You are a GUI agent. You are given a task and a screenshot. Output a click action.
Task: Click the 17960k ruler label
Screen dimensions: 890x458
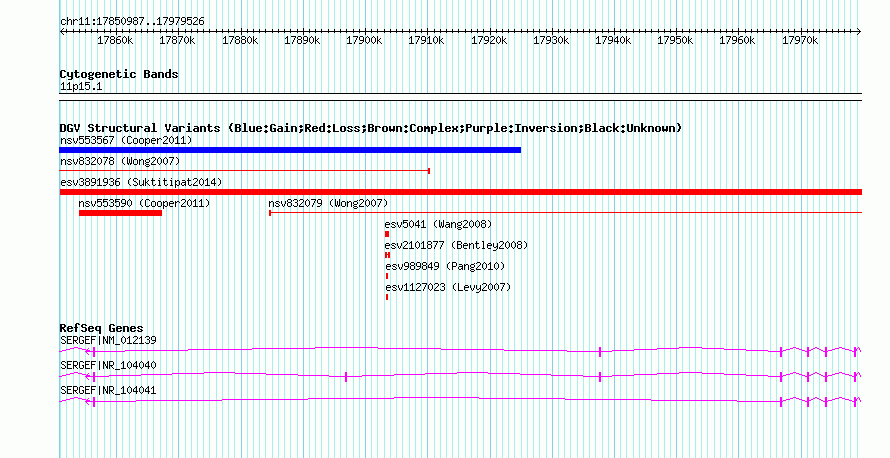click(x=737, y=41)
